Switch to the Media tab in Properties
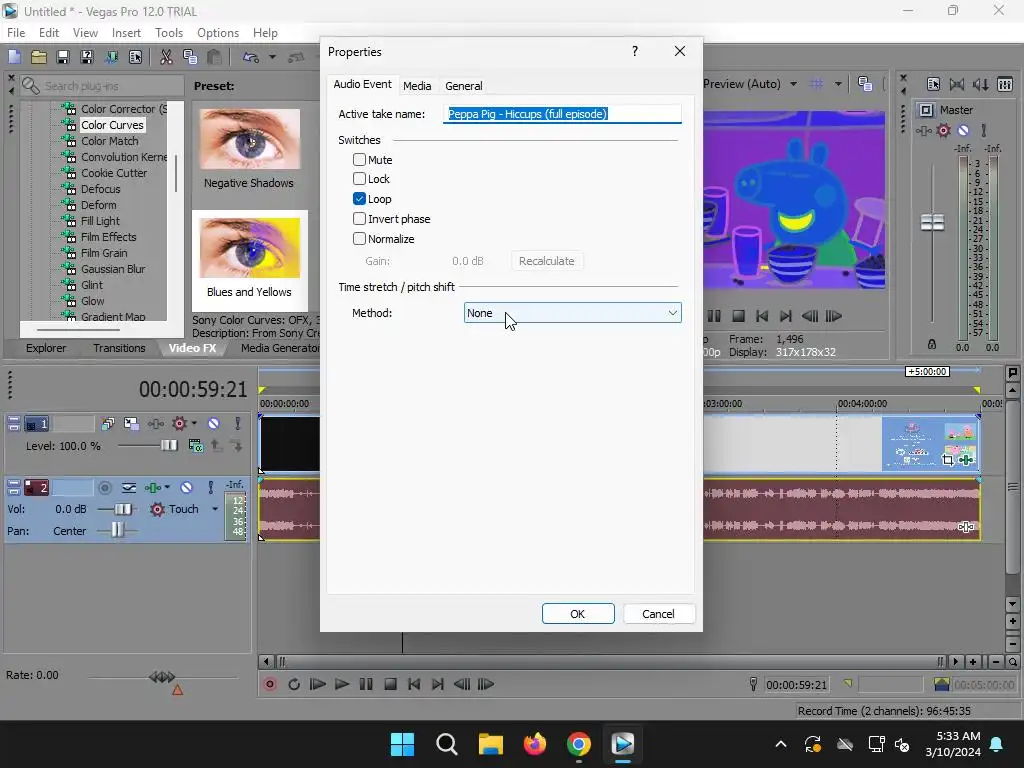 [x=417, y=86]
